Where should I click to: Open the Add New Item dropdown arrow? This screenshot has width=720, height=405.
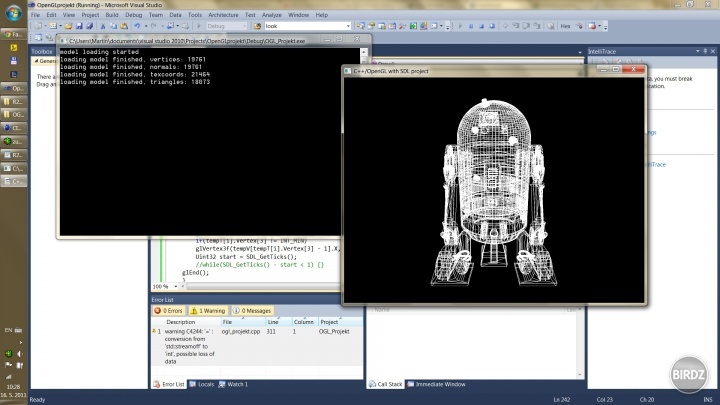point(60,26)
